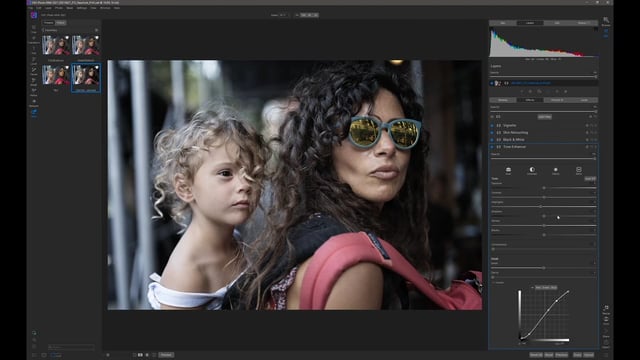
Task: Switch to the Develop tab
Action: [x=503, y=100]
